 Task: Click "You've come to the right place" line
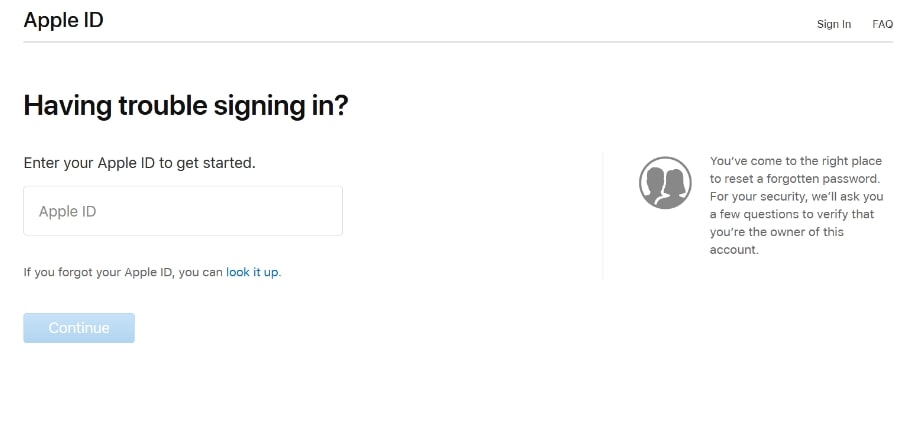pyautogui.click(x=796, y=161)
